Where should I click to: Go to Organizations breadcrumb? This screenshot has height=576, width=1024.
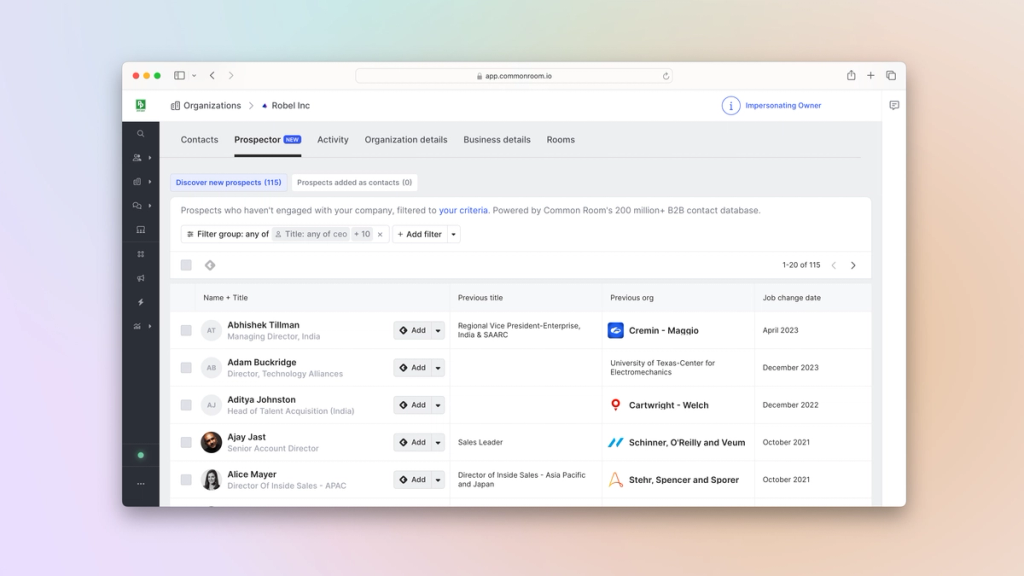[x=206, y=105]
